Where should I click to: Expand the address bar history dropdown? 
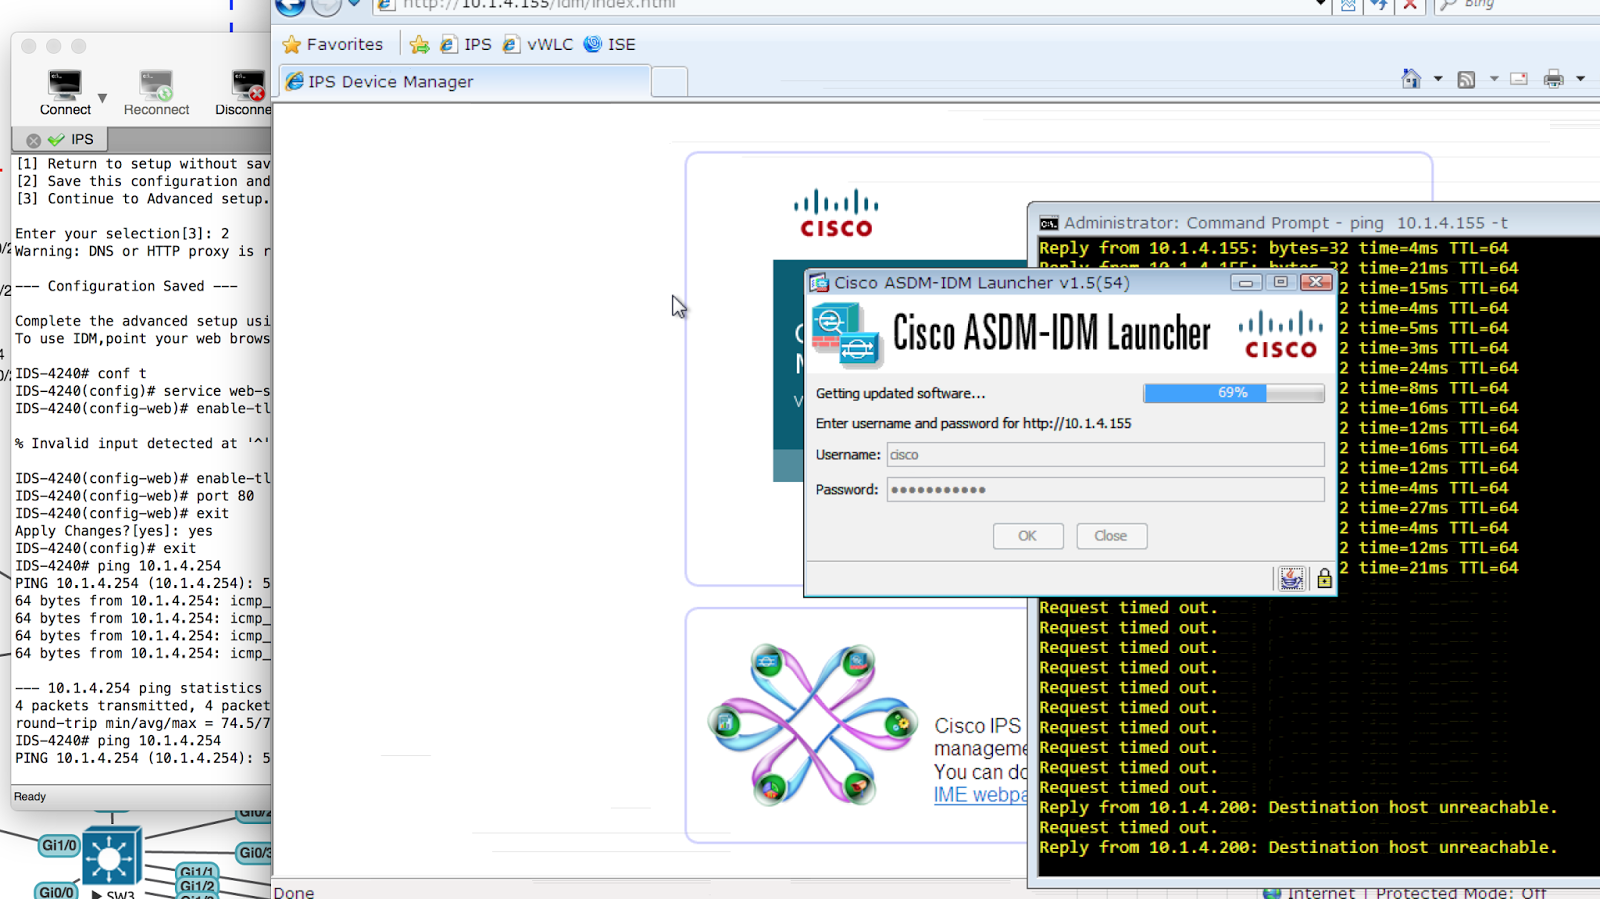click(x=1320, y=4)
